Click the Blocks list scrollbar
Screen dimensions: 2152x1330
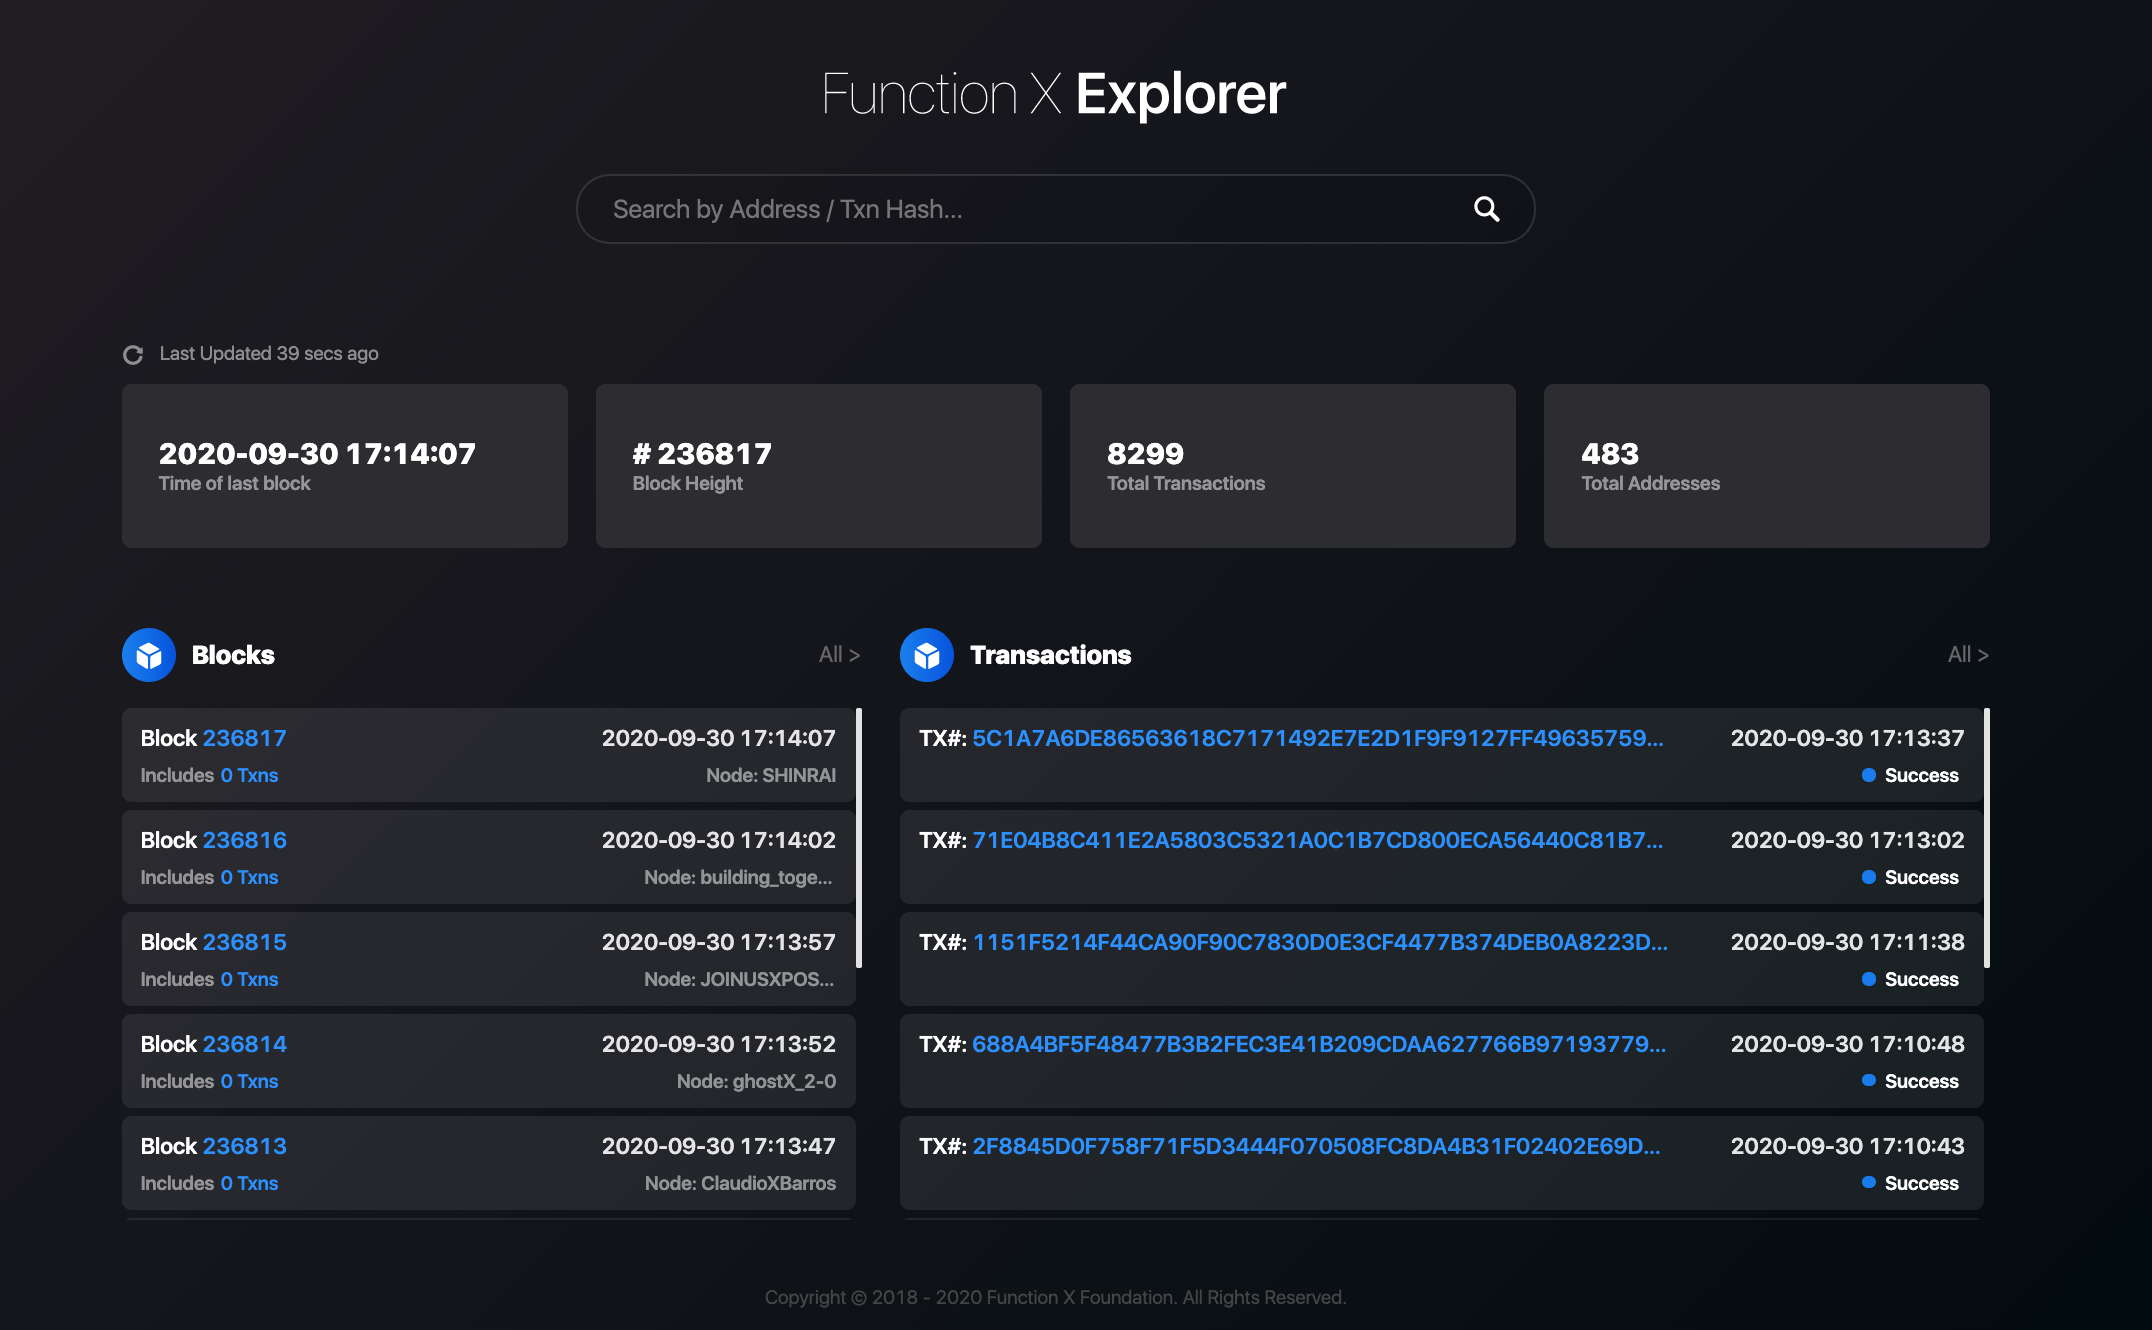click(x=859, y=838)
